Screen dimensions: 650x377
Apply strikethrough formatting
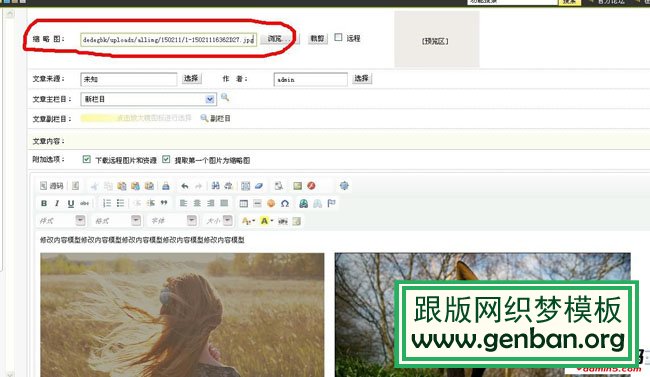(85, 203)
